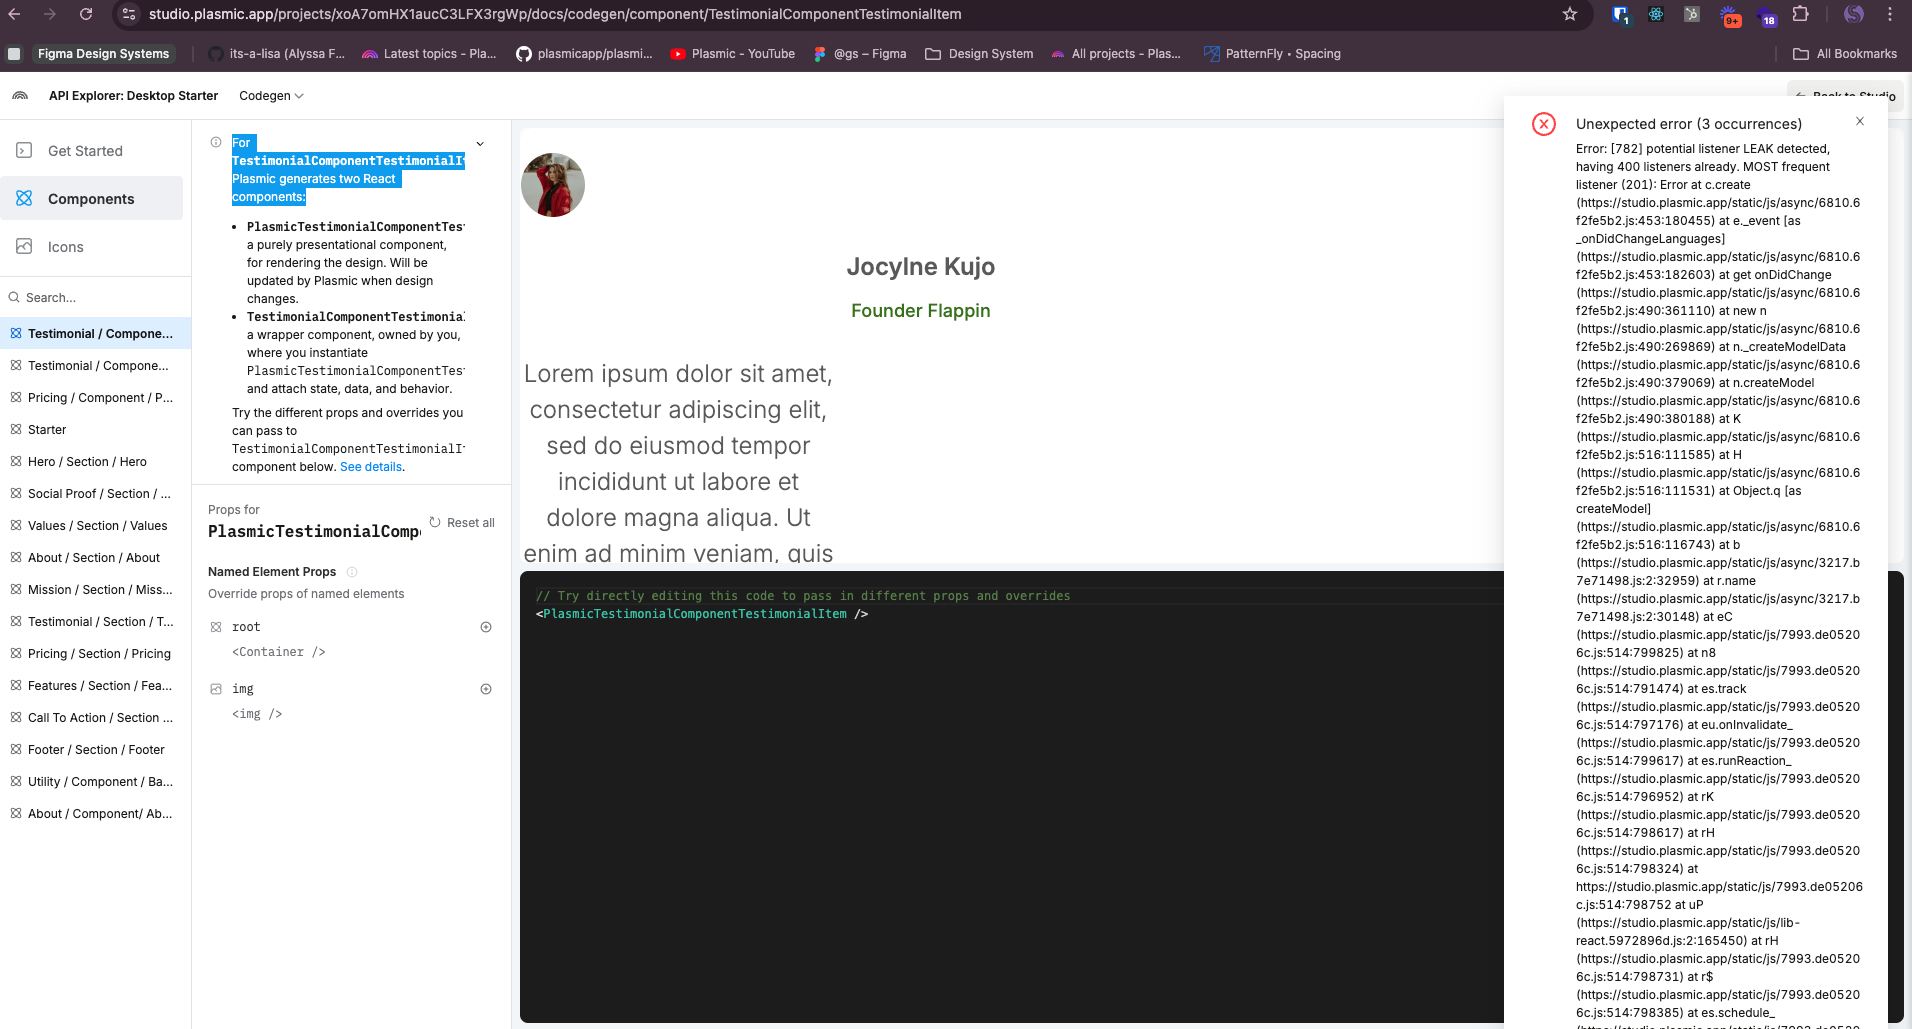
Task: Dismiss the Unexpected error notification
Action: click(1860, 121)
